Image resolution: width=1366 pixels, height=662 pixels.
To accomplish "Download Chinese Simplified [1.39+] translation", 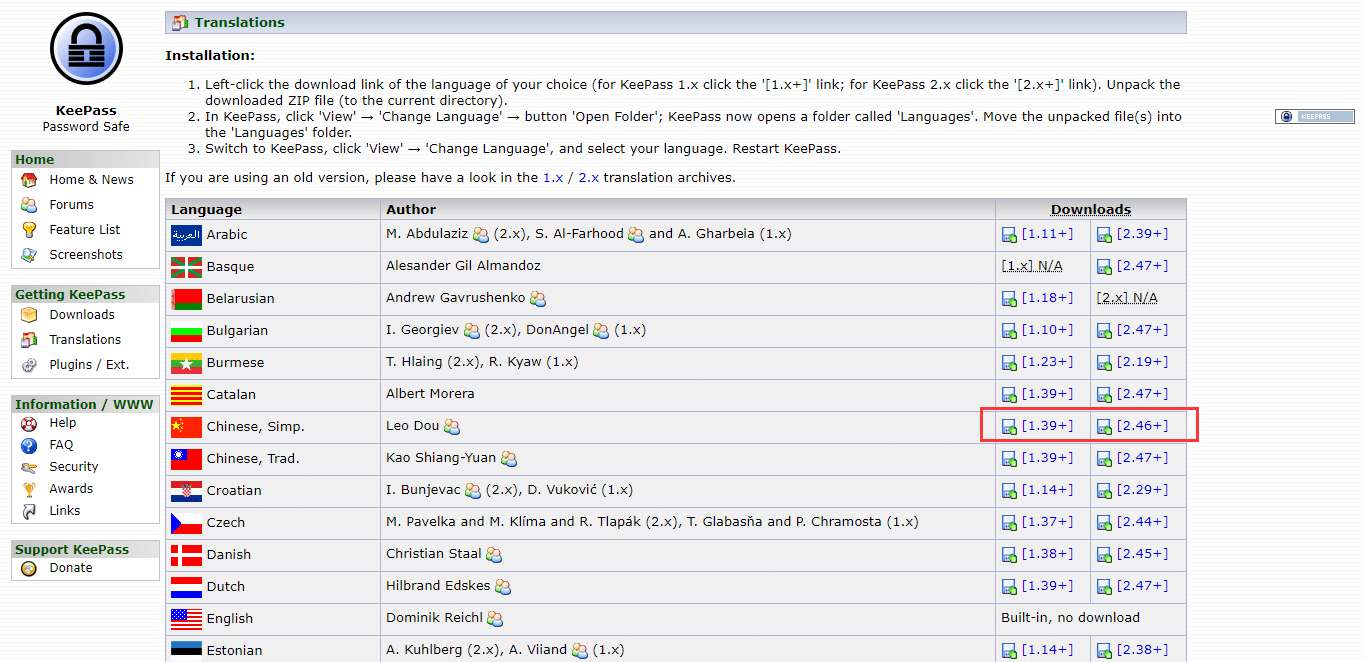I will point(1046,426).
